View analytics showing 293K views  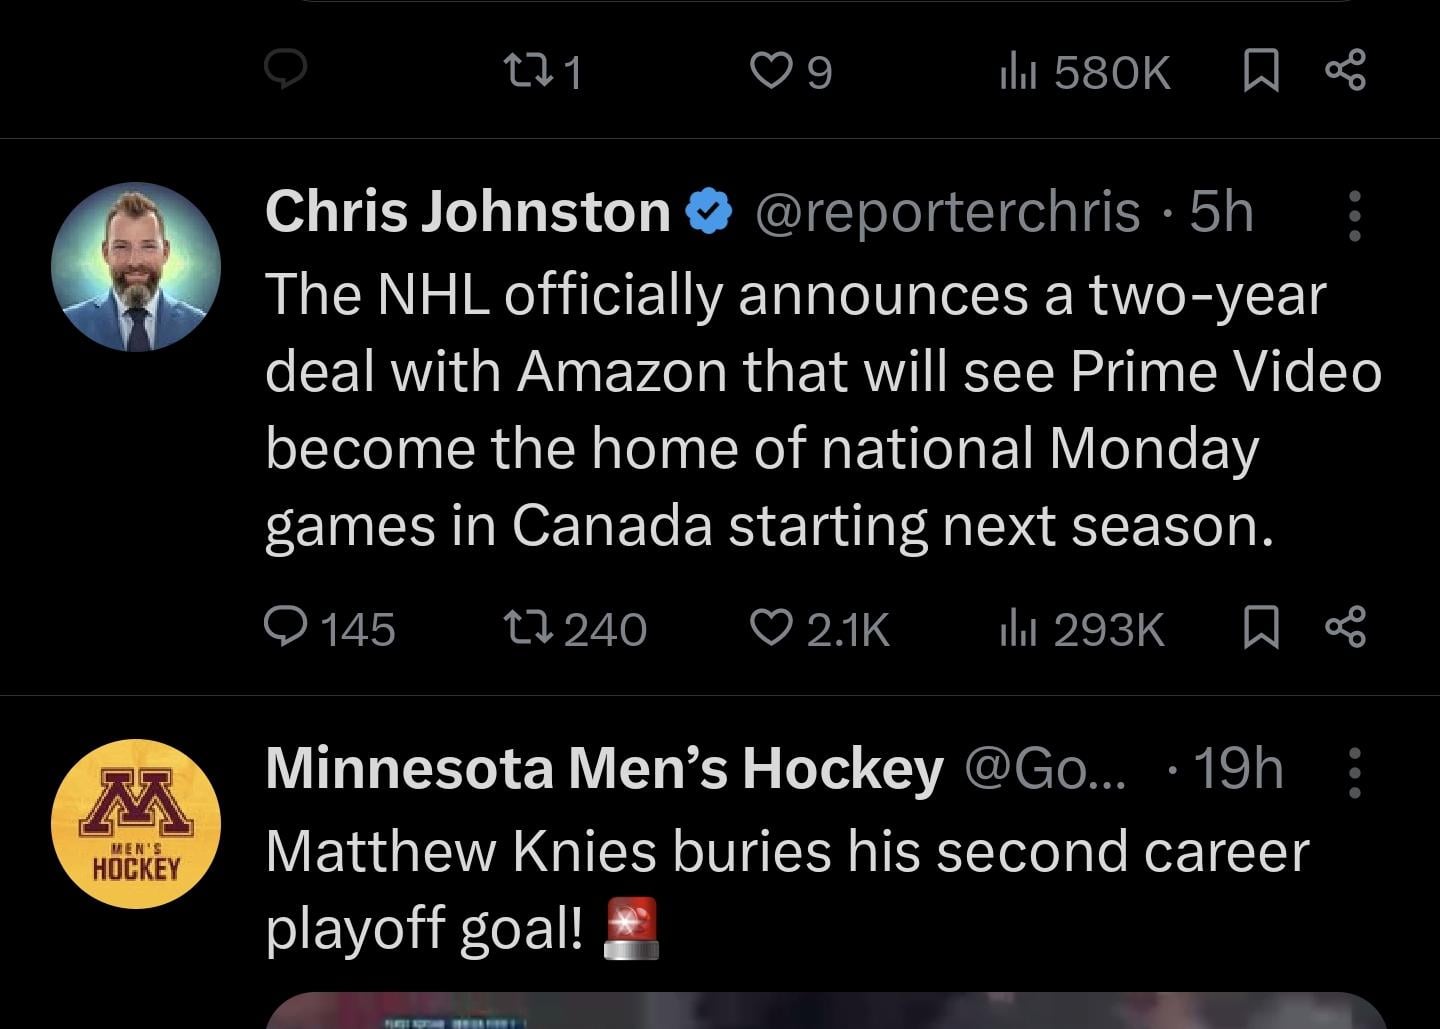tap(1081, 629)
